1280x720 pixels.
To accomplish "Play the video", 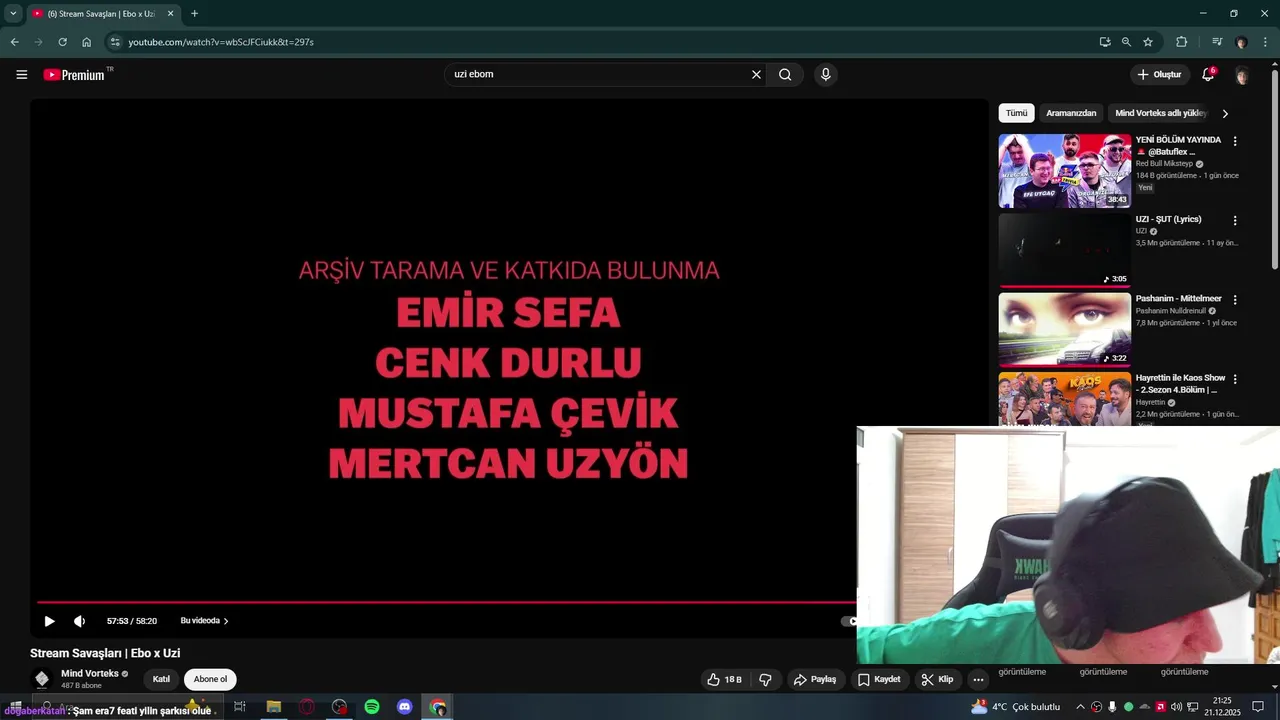I will (x=49, y=621).
